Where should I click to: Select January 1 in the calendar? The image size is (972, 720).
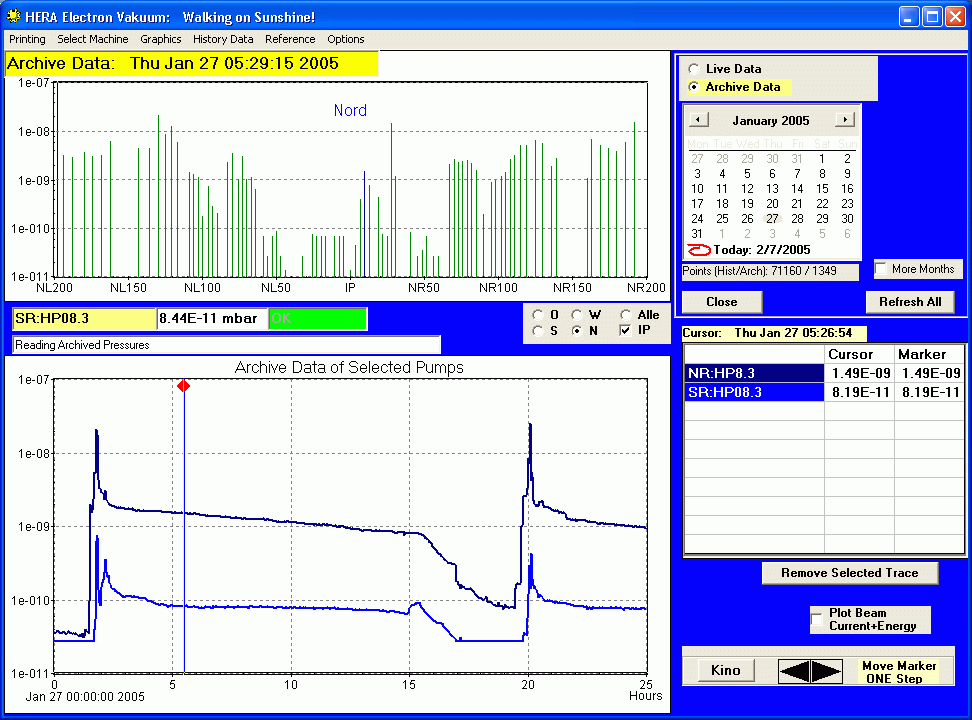point(822,159)
